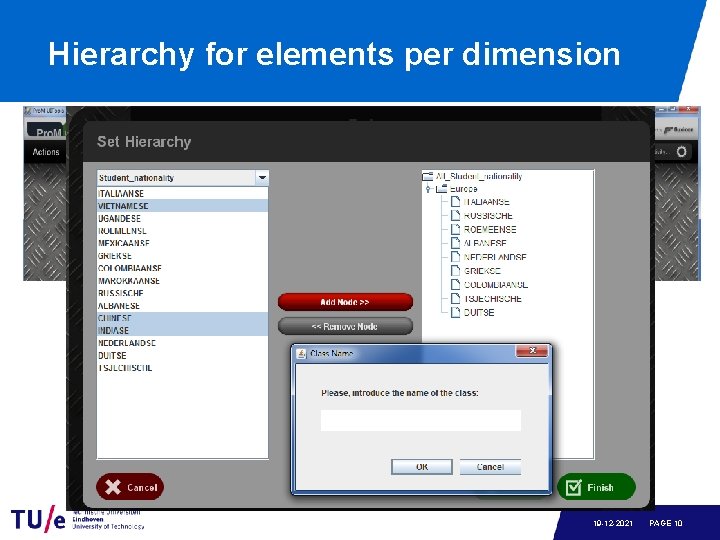This screenshot has width=720, height=540.
Task: Select GRIEKSE leaf in the hierarchy tree
Action: coord(482,271)
